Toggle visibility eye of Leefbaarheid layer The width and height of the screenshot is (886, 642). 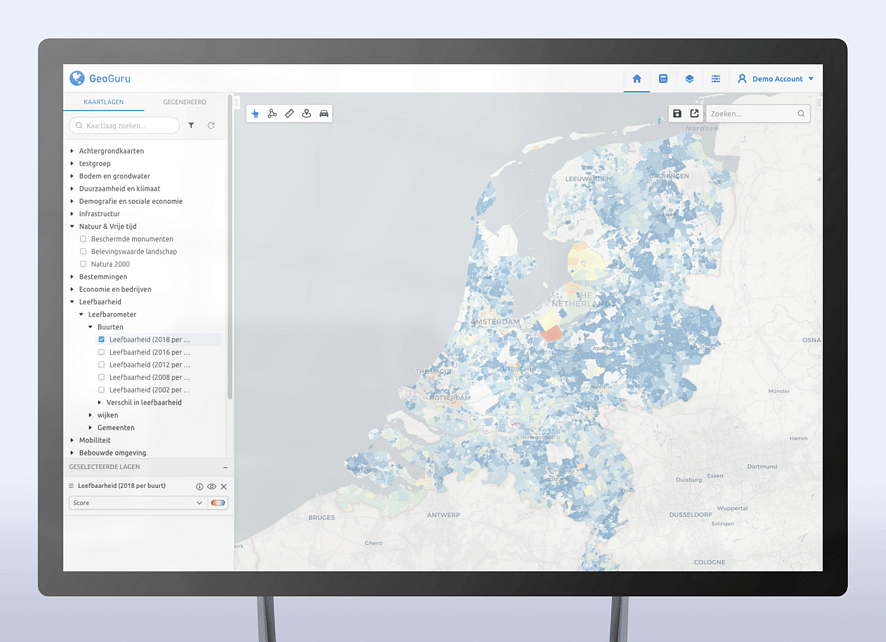coord(211,487)
